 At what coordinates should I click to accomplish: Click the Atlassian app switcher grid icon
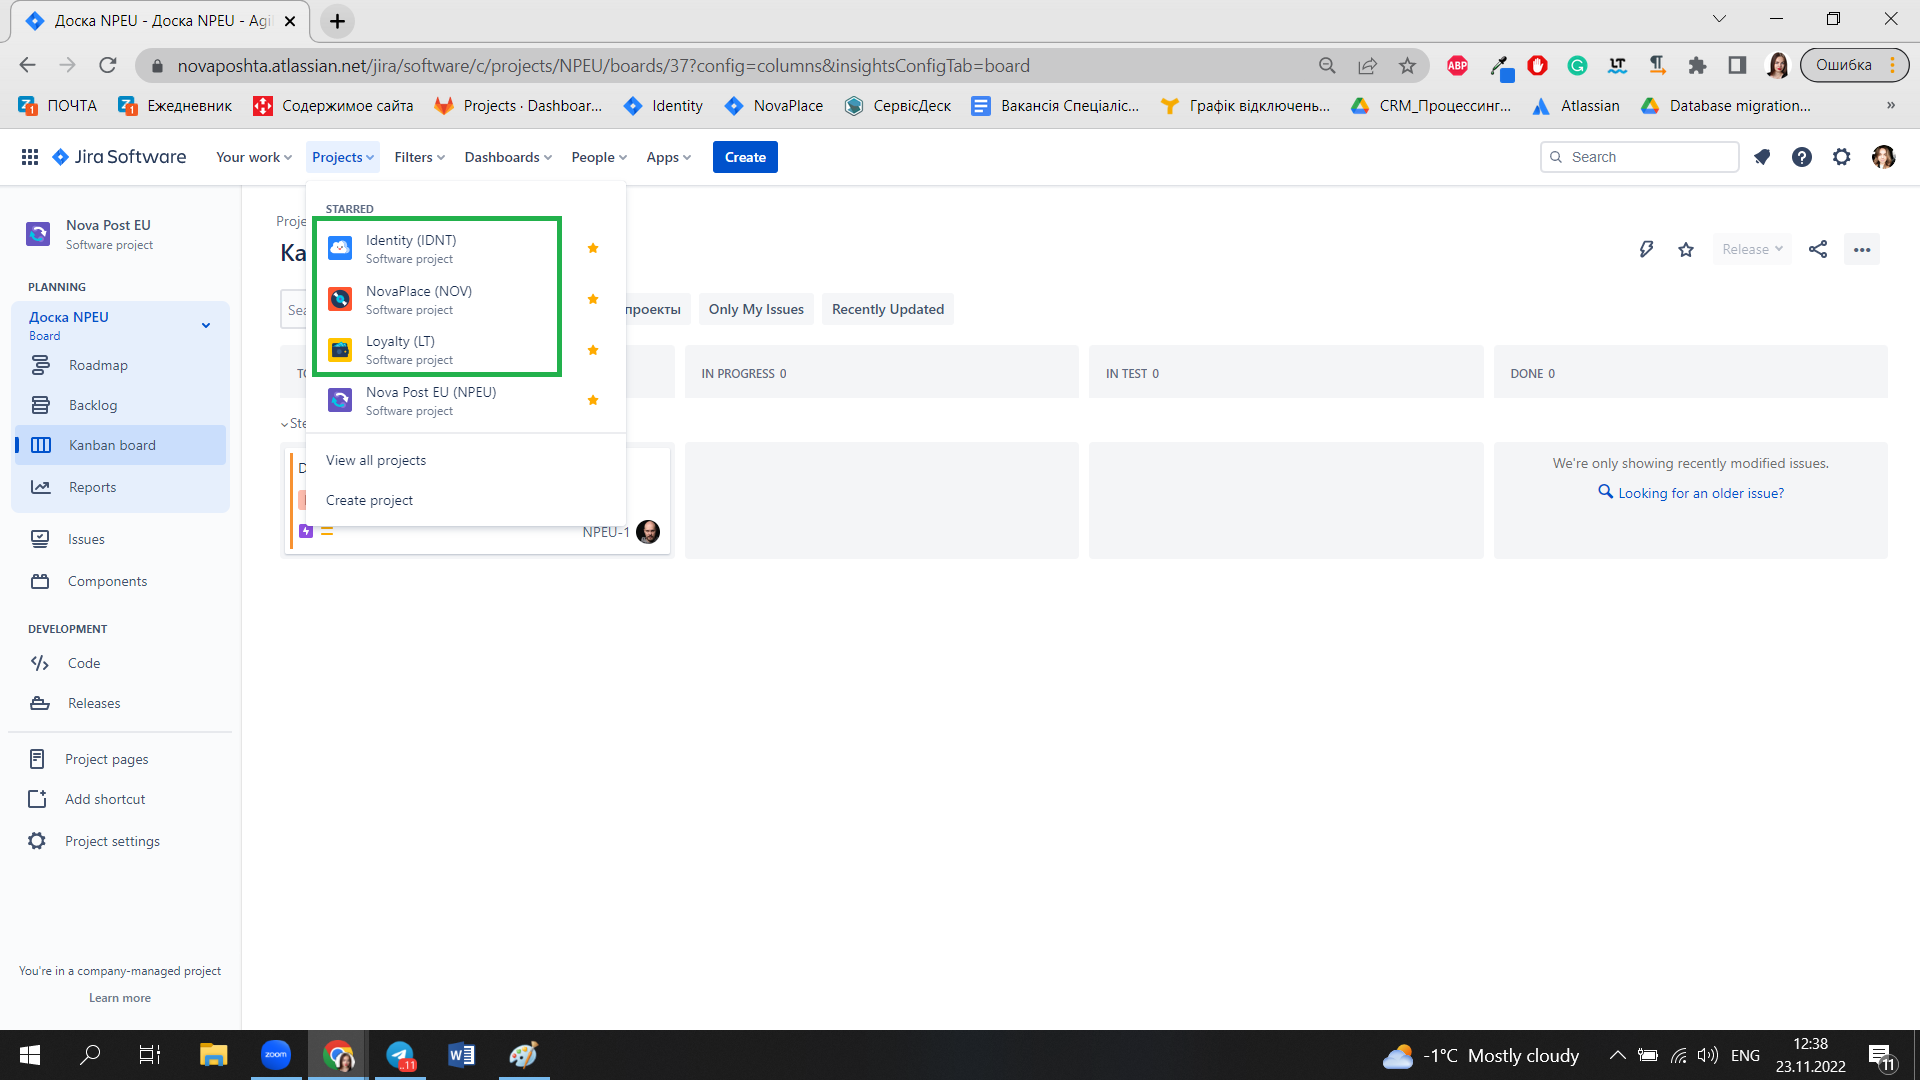(x=30, y=157)
